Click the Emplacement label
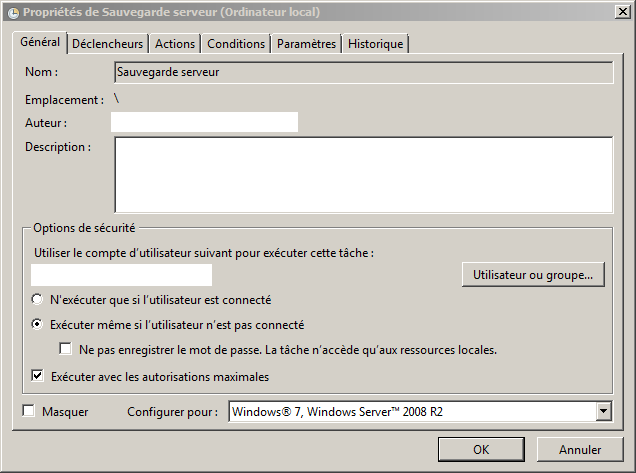 pos(64,100)
